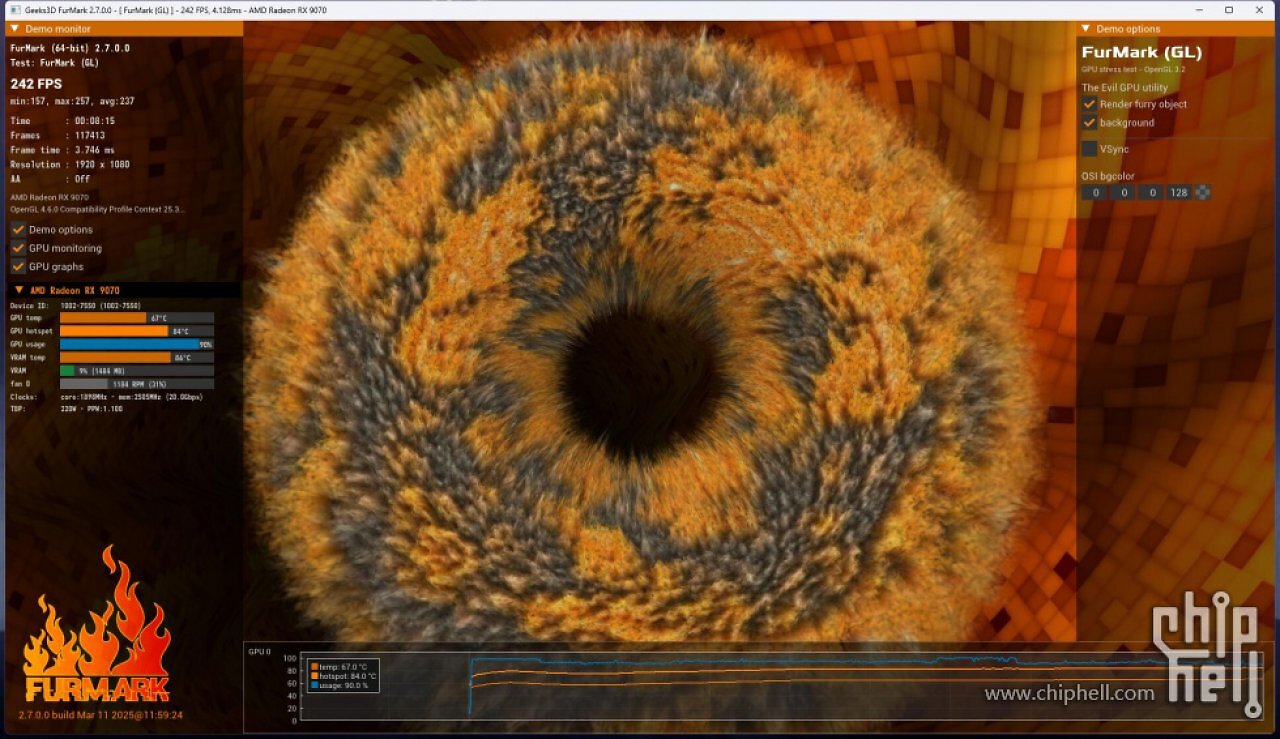The width and height of the screenshot is (1280, 739).
Task: Close the FurMark window
Action: [1258, 10]
